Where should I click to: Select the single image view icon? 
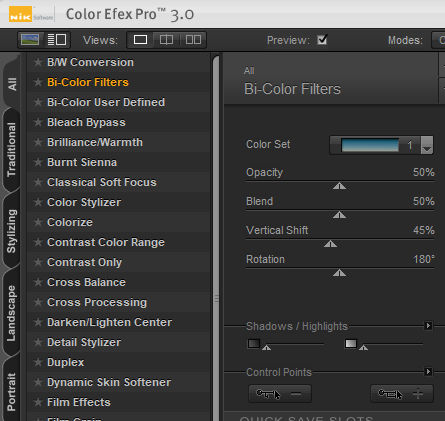[140, 40]
